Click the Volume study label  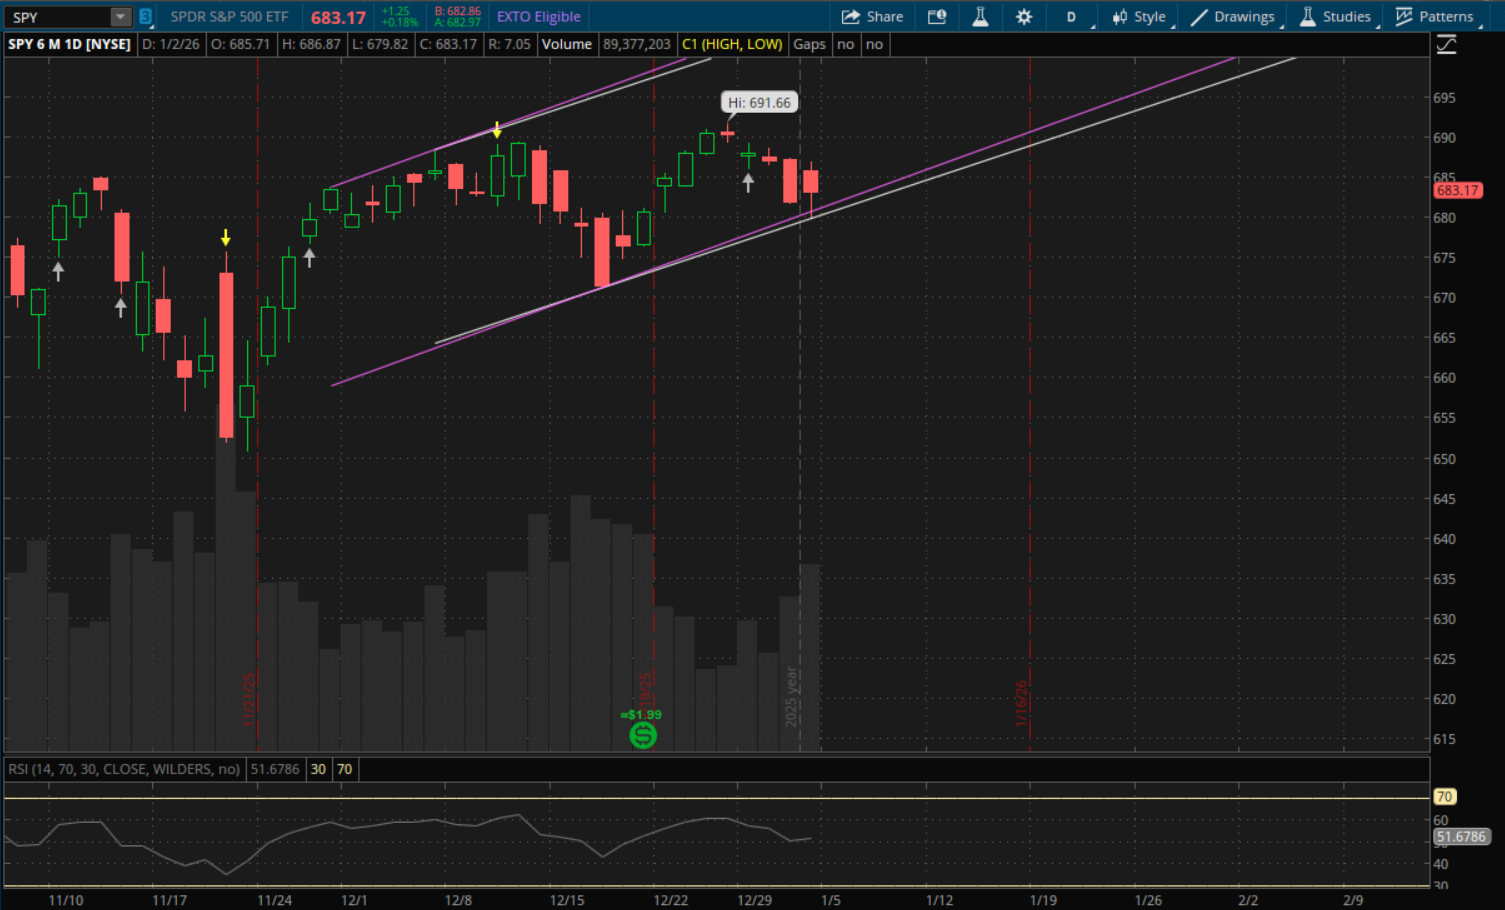567,44
